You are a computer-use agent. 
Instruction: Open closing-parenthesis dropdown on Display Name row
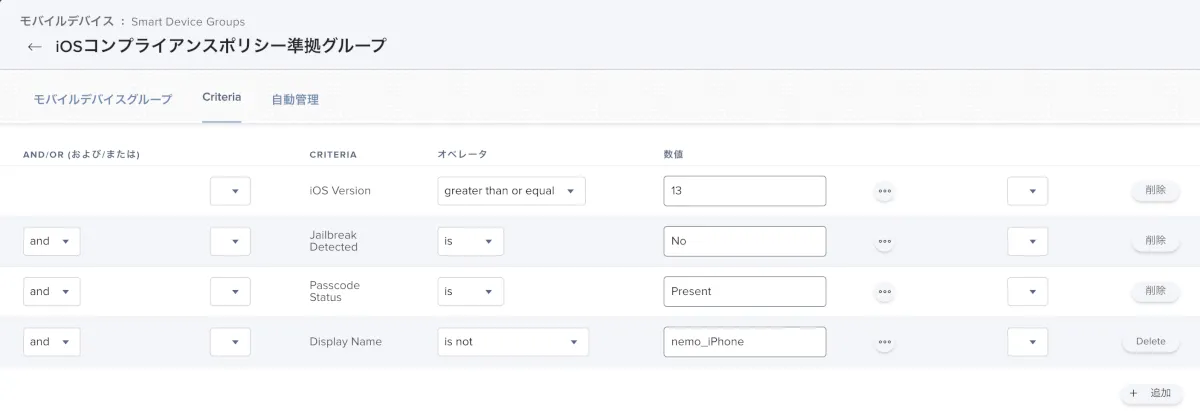[1027, 342]
